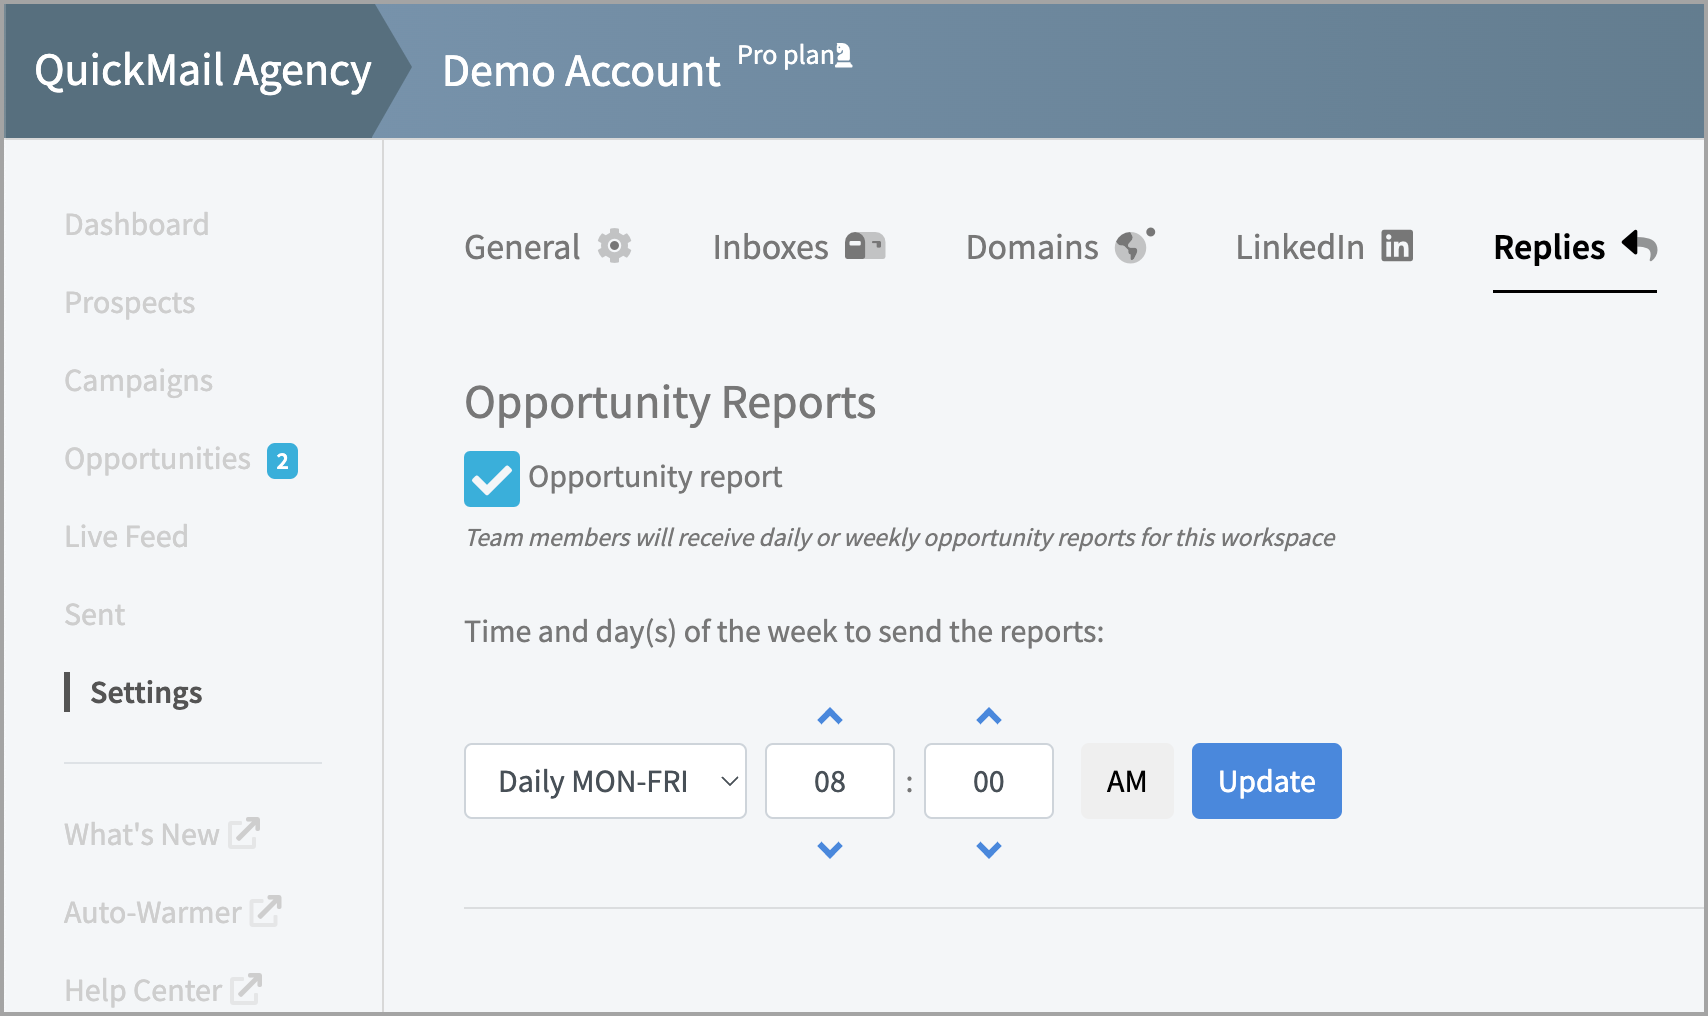Click the Help Center external link icon

tap(246, 989)
